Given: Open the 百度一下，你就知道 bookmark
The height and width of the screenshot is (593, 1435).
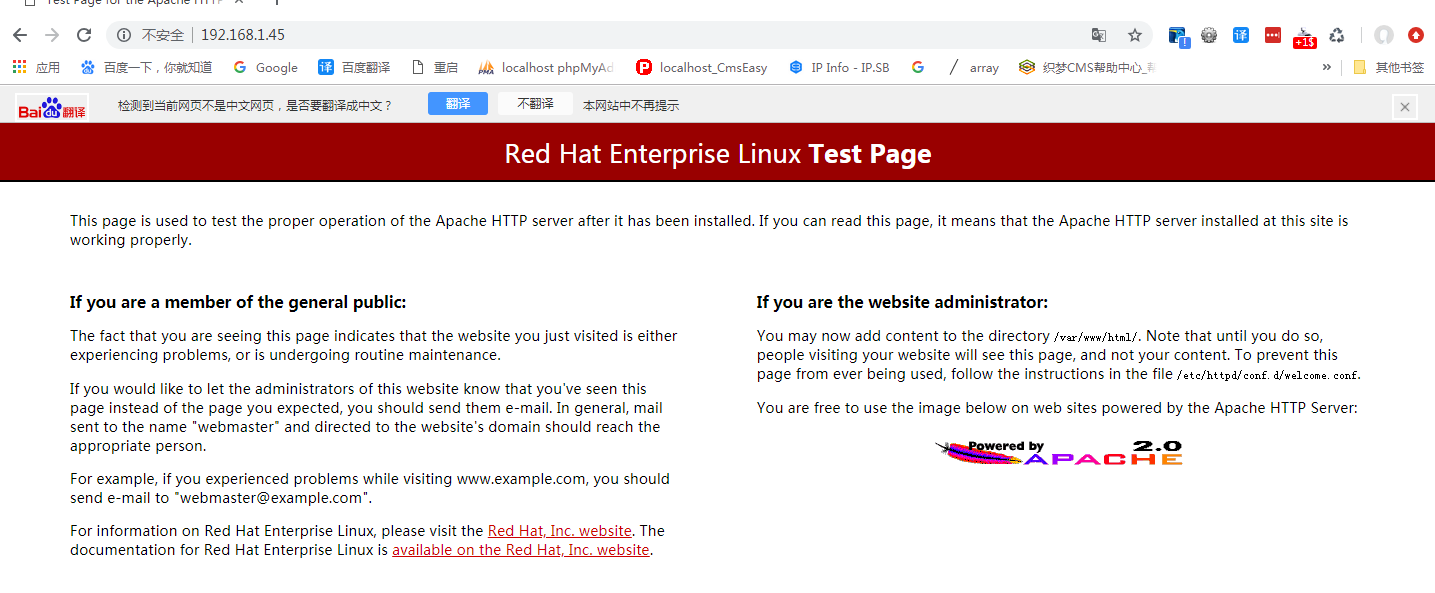Looking at the screenshot, I should [x=146, y=68].
